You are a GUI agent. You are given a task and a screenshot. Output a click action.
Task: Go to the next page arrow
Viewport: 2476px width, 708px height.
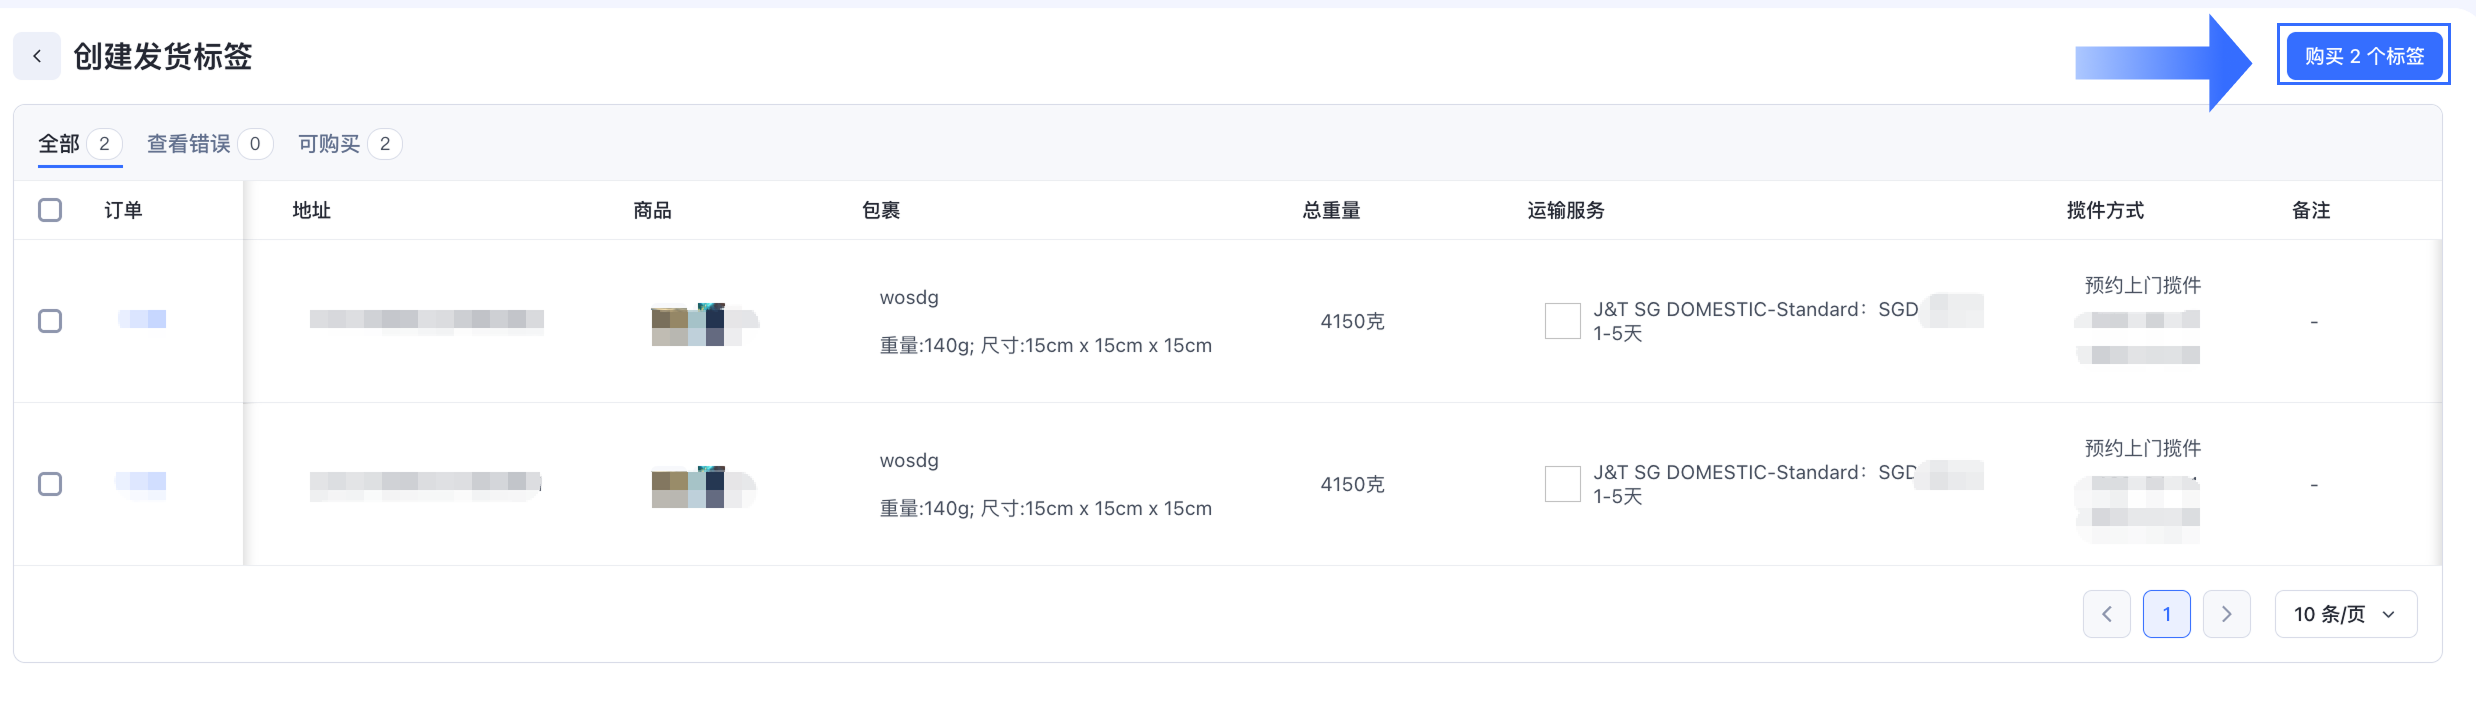tap(2226, 614)
